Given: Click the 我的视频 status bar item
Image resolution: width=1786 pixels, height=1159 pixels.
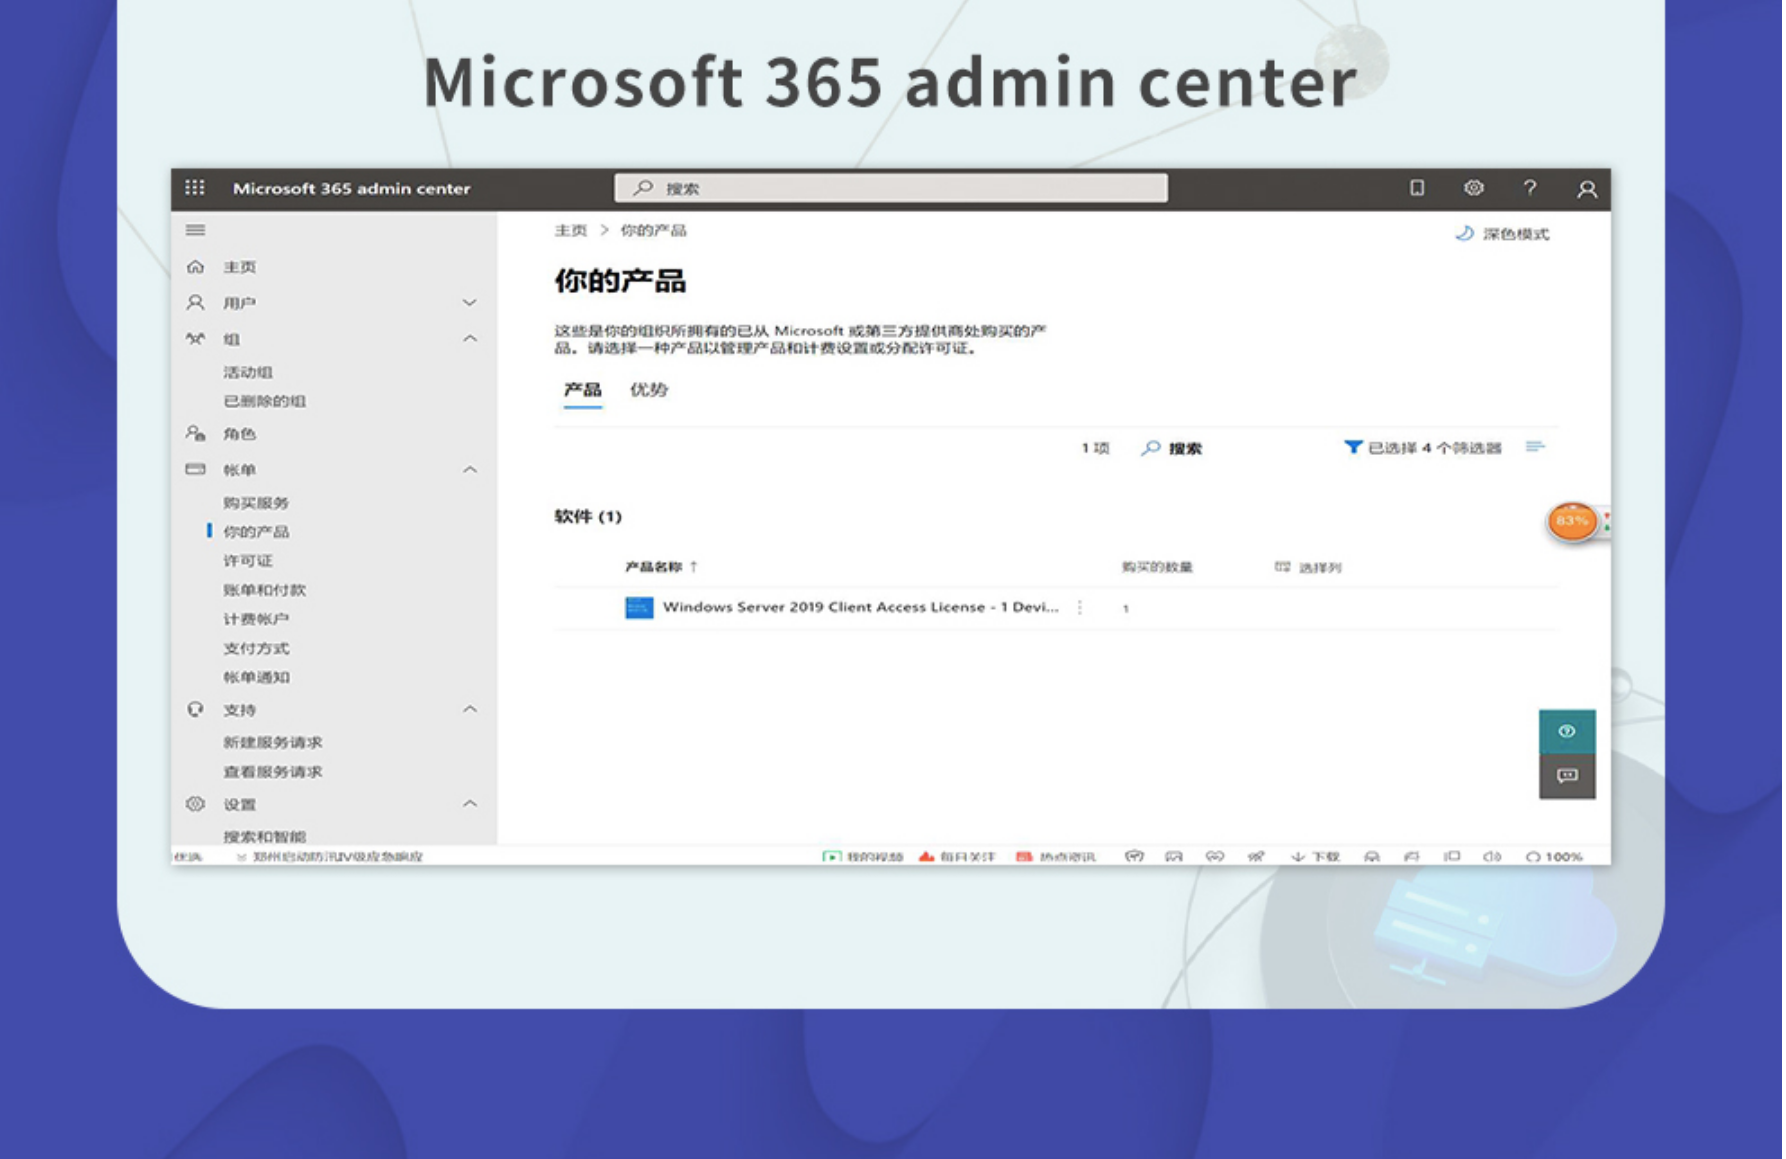Looking at the screenshot, I should pos(862,857).
